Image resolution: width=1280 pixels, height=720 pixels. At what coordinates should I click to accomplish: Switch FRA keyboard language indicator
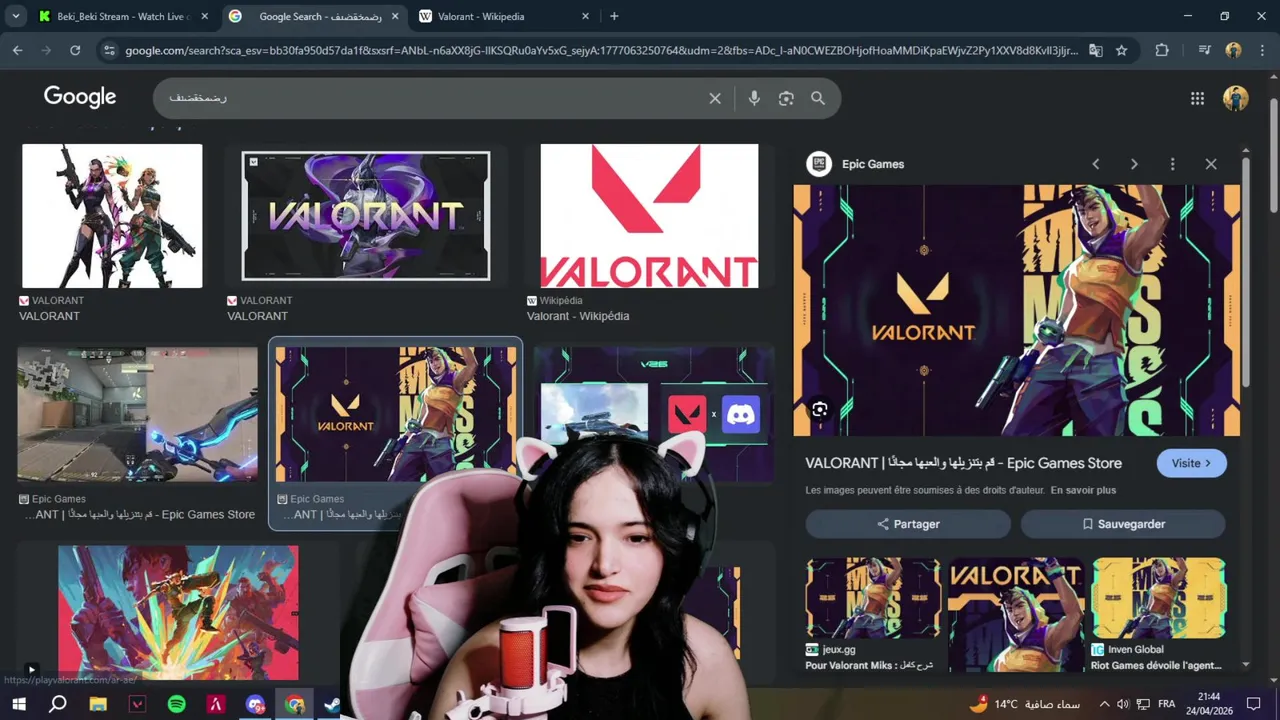coord(1166,704)
